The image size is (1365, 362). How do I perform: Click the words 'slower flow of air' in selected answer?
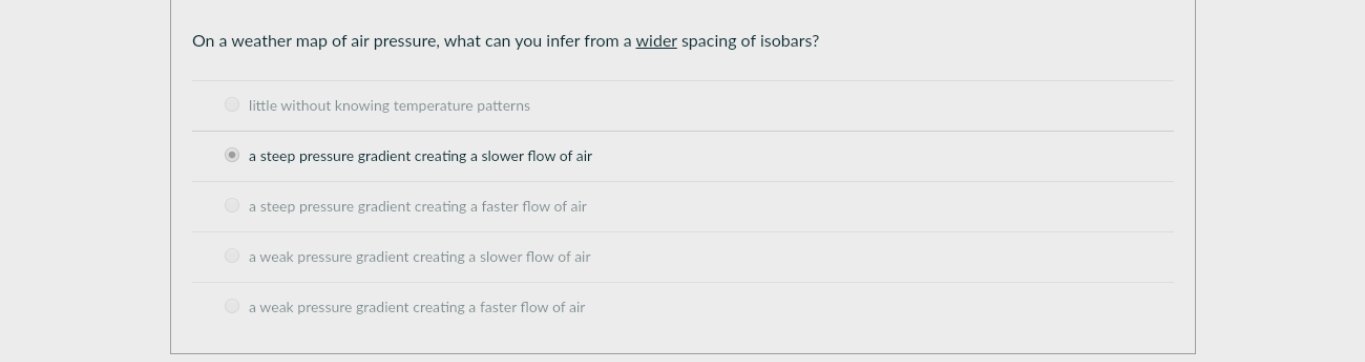pos(537,156)
